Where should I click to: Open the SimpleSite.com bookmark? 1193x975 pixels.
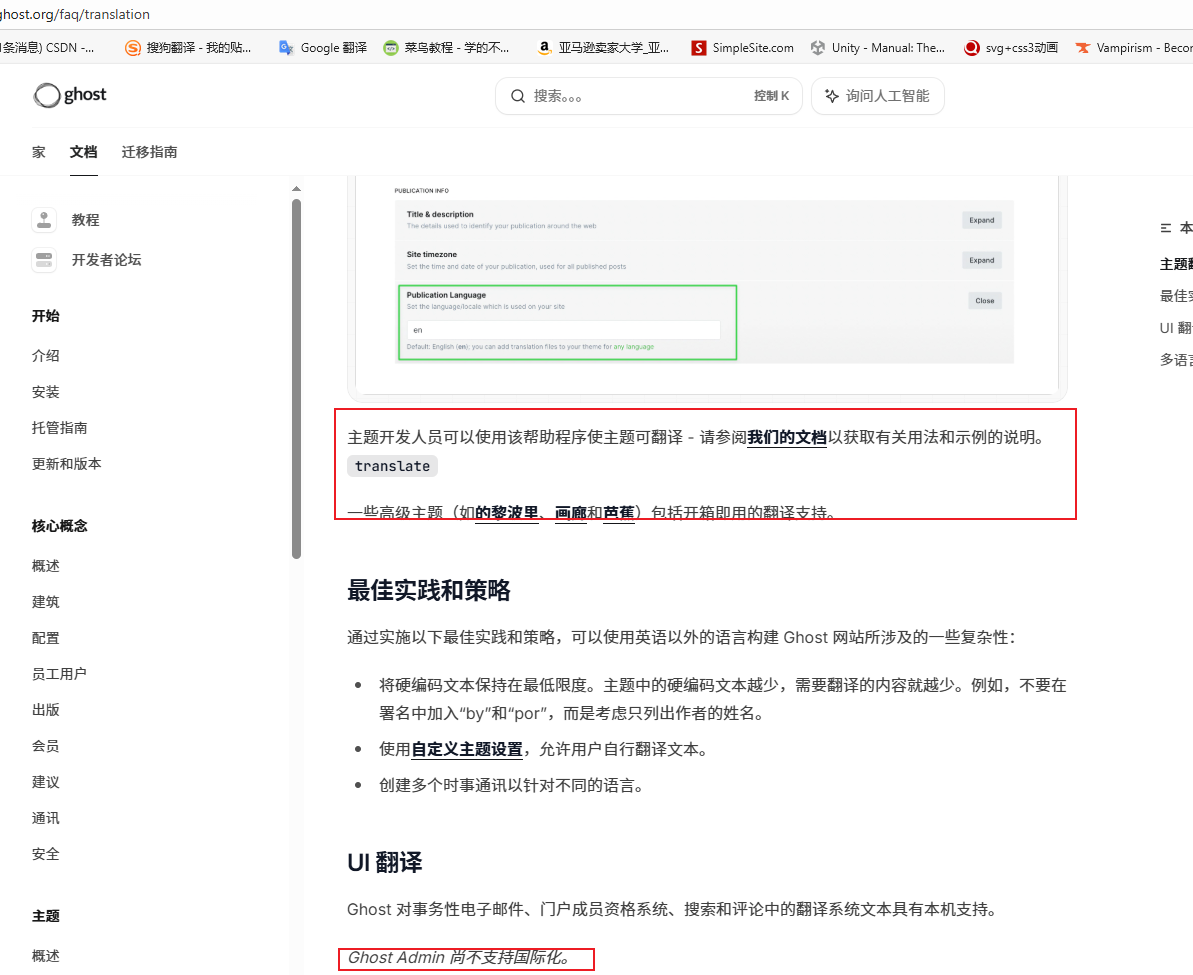(742, 47)
